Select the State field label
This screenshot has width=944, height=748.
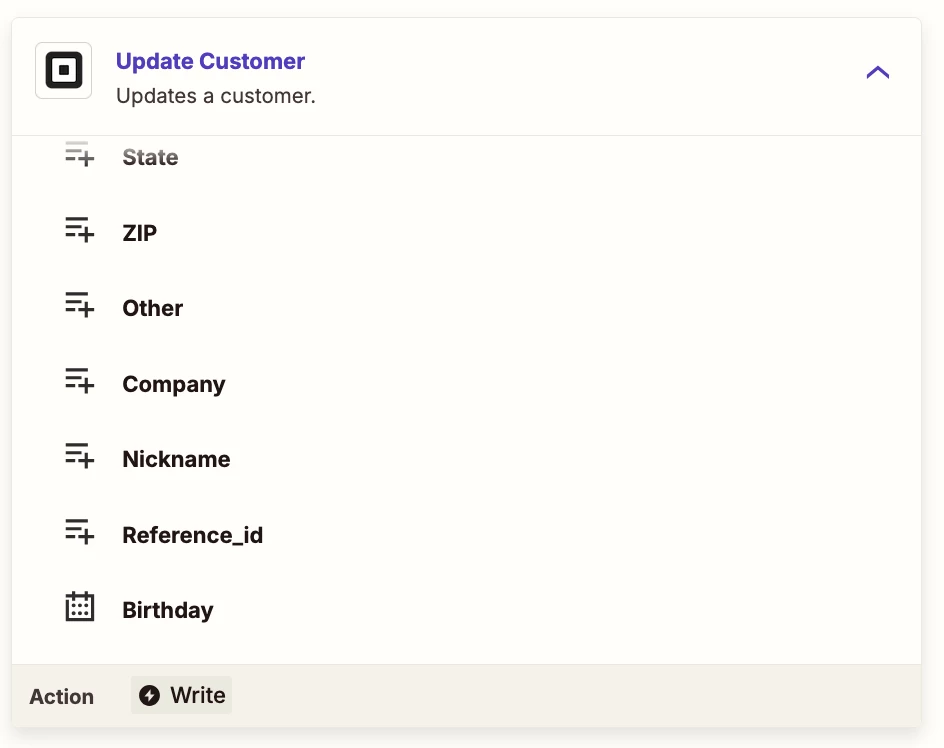pos(151,157)
